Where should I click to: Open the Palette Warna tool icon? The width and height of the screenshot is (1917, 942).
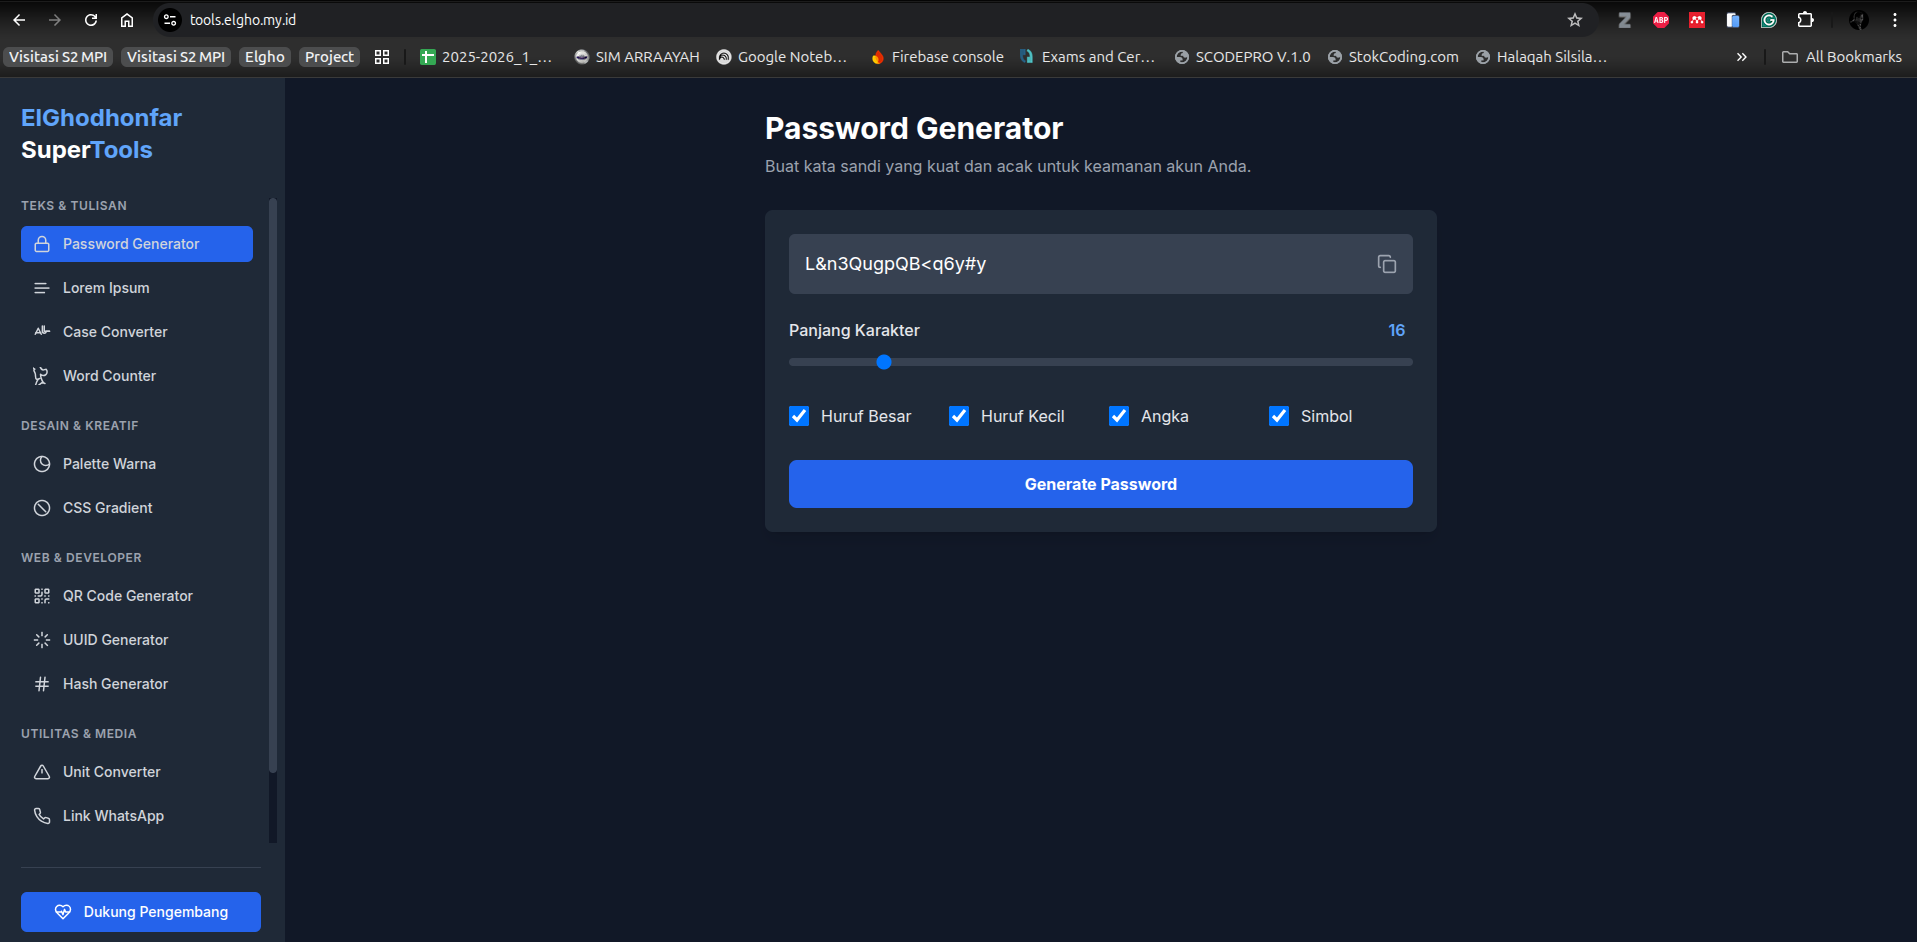point(42,464)
